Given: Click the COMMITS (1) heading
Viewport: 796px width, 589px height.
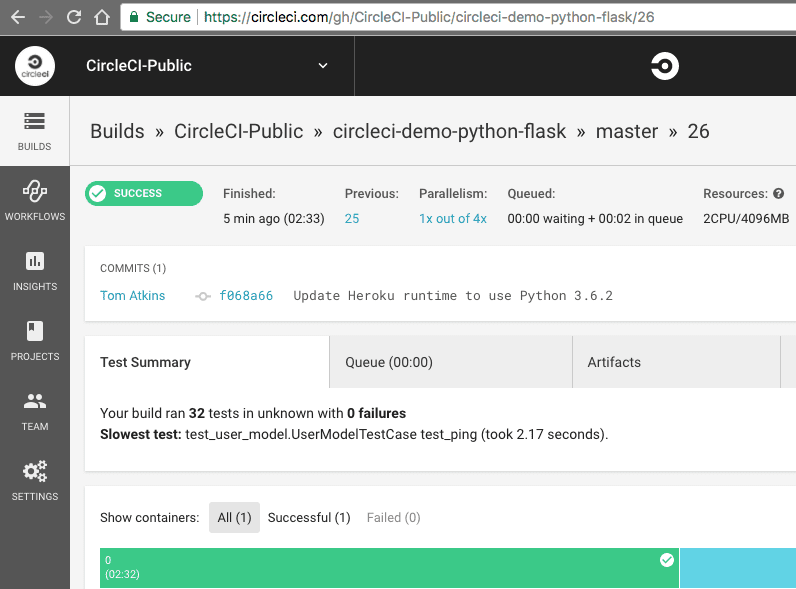Looking at the screenshot, I should tap(133, 268).
